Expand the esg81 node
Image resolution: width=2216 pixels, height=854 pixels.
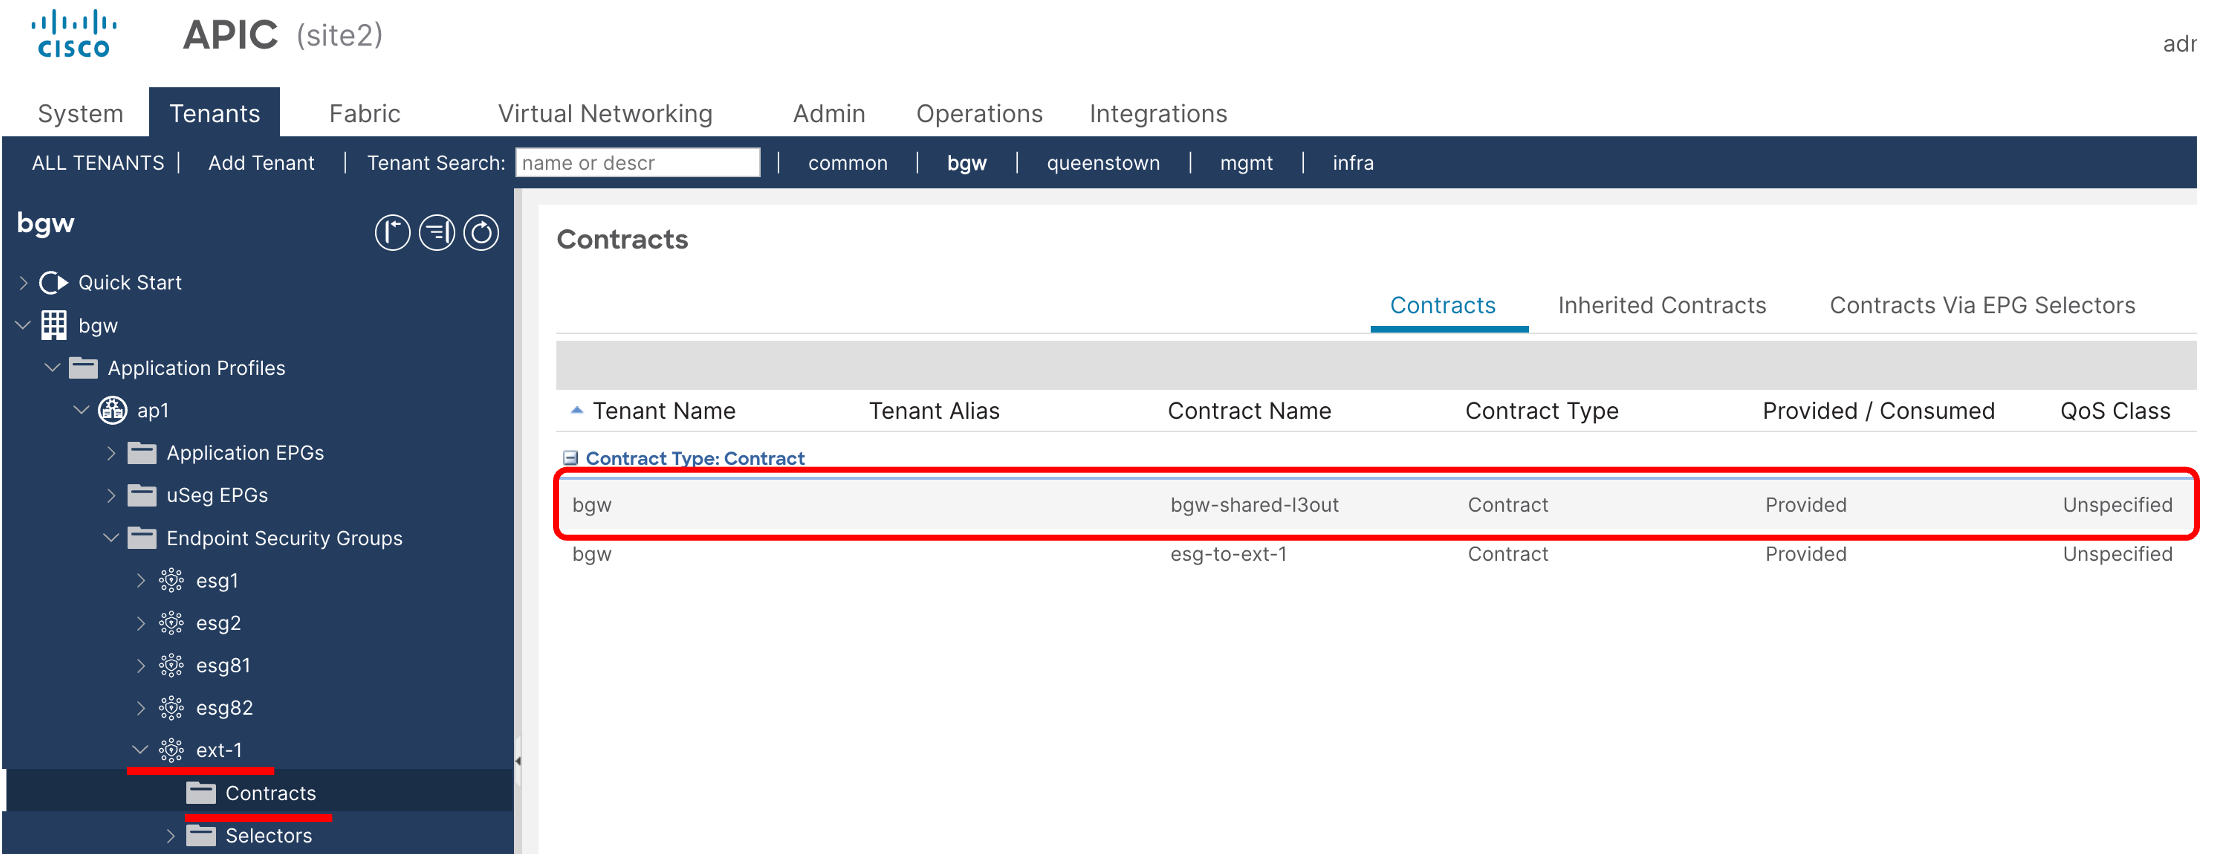tap(141, 665)
